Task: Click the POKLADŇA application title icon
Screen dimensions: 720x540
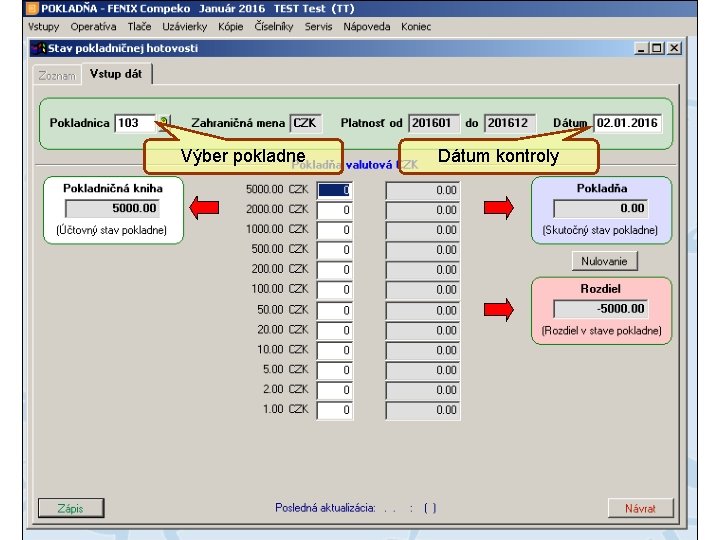Action: [32, 8]
